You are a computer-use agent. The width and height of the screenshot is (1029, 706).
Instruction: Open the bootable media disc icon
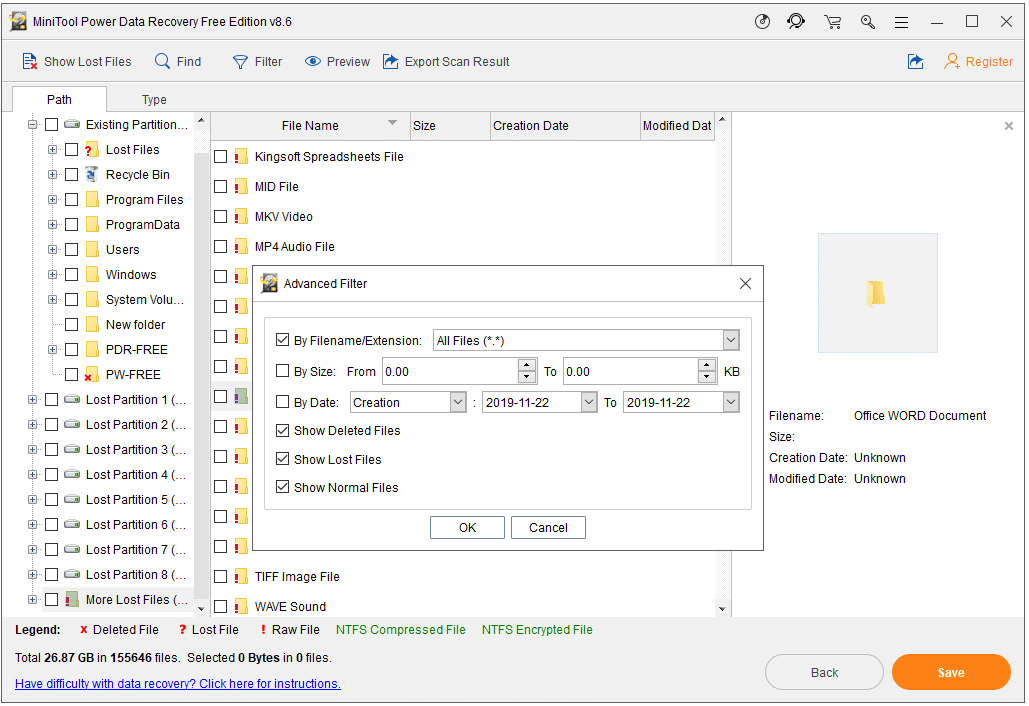pos(762,21)
